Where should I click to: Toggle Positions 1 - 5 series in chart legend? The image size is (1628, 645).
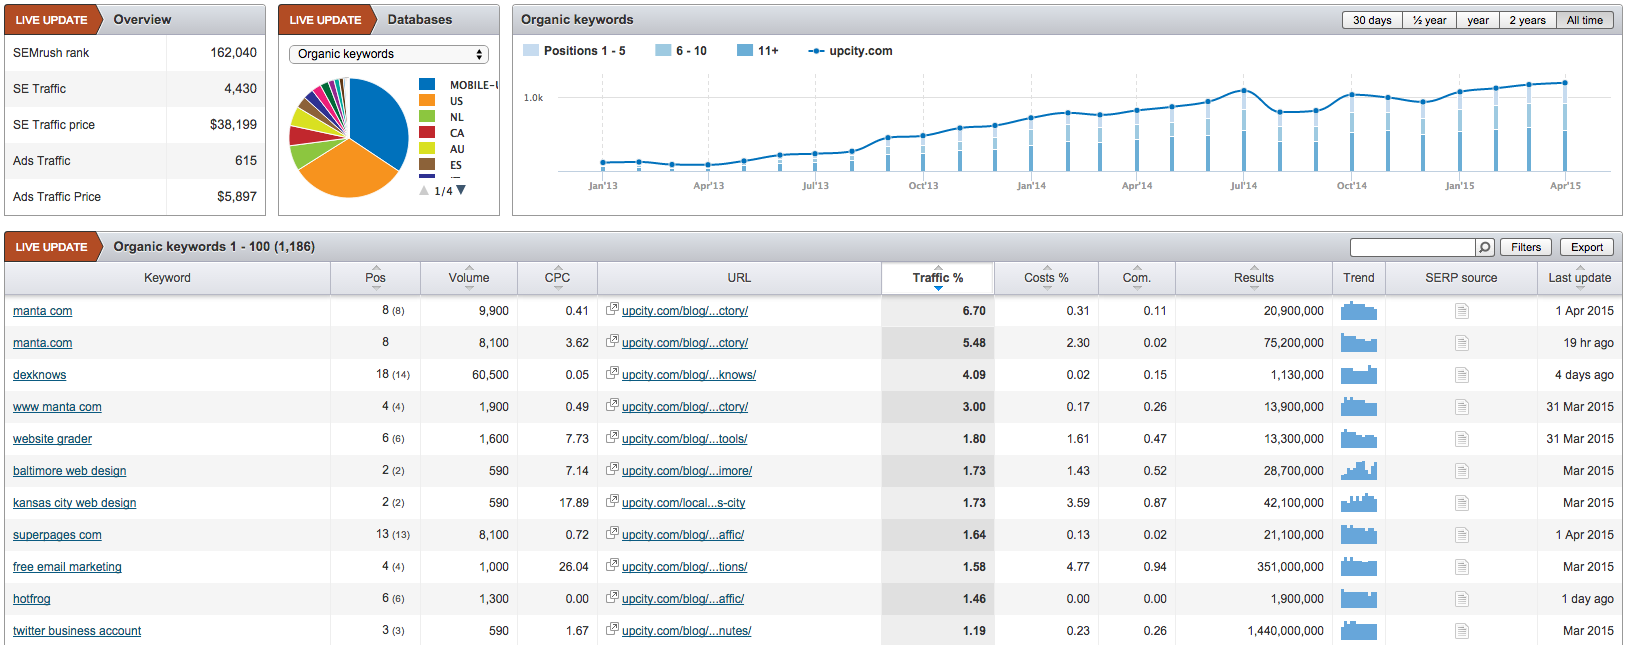click(574, 51)
